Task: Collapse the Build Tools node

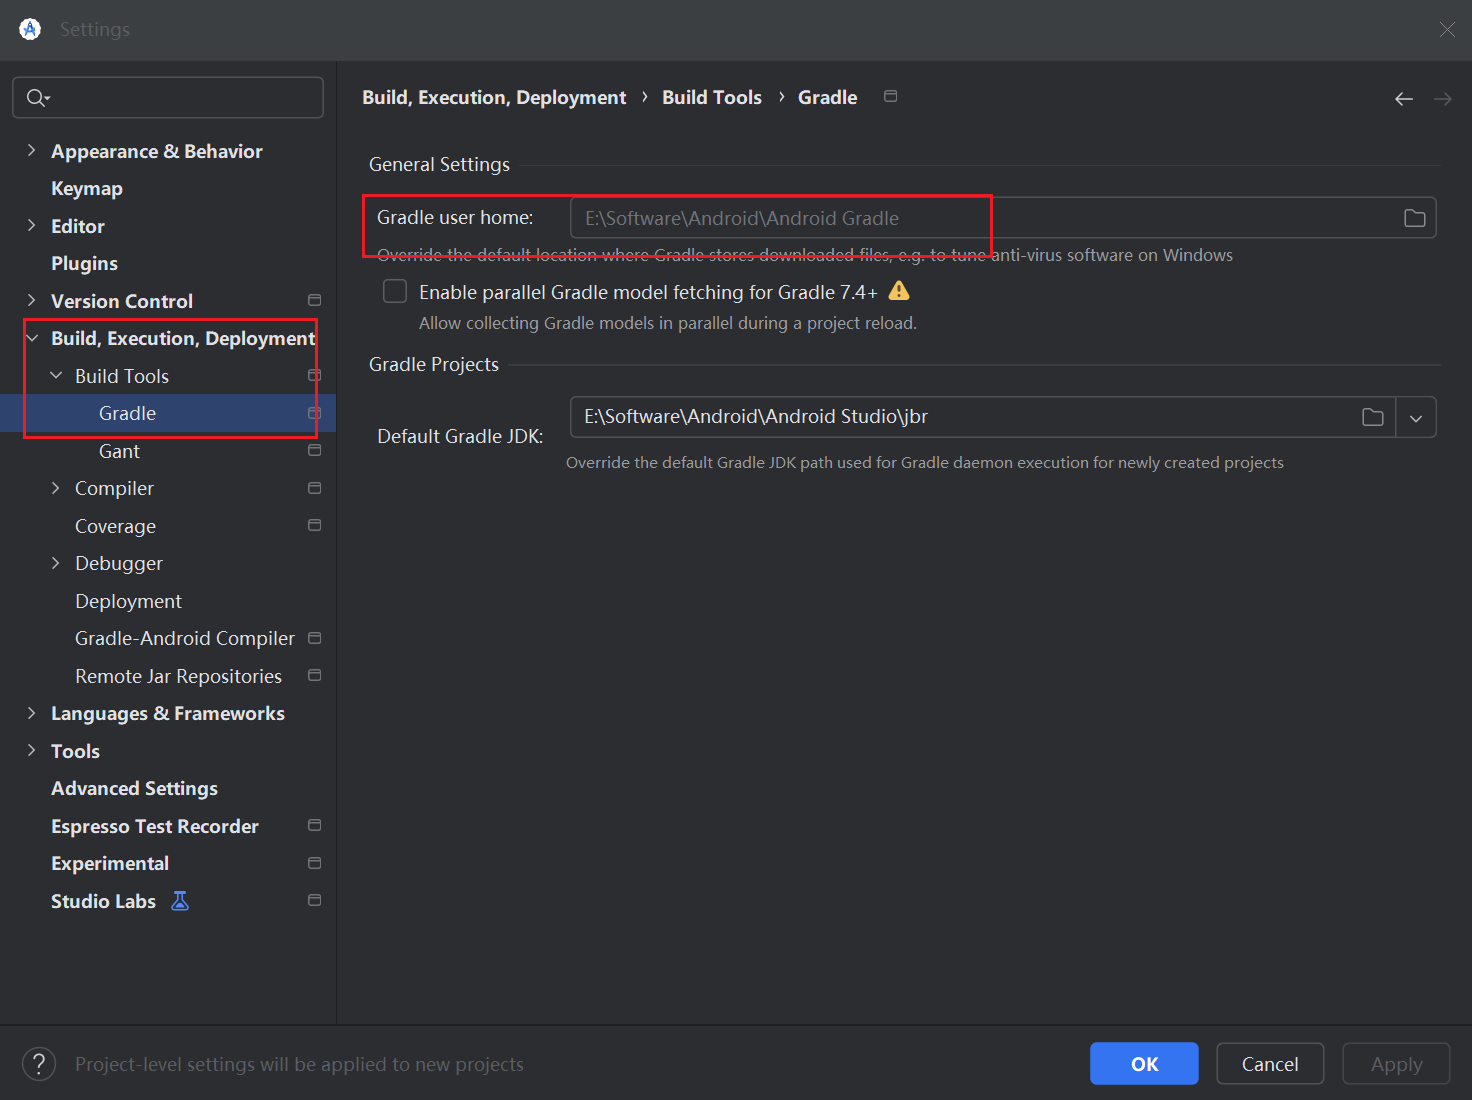Action: (56, 375)
